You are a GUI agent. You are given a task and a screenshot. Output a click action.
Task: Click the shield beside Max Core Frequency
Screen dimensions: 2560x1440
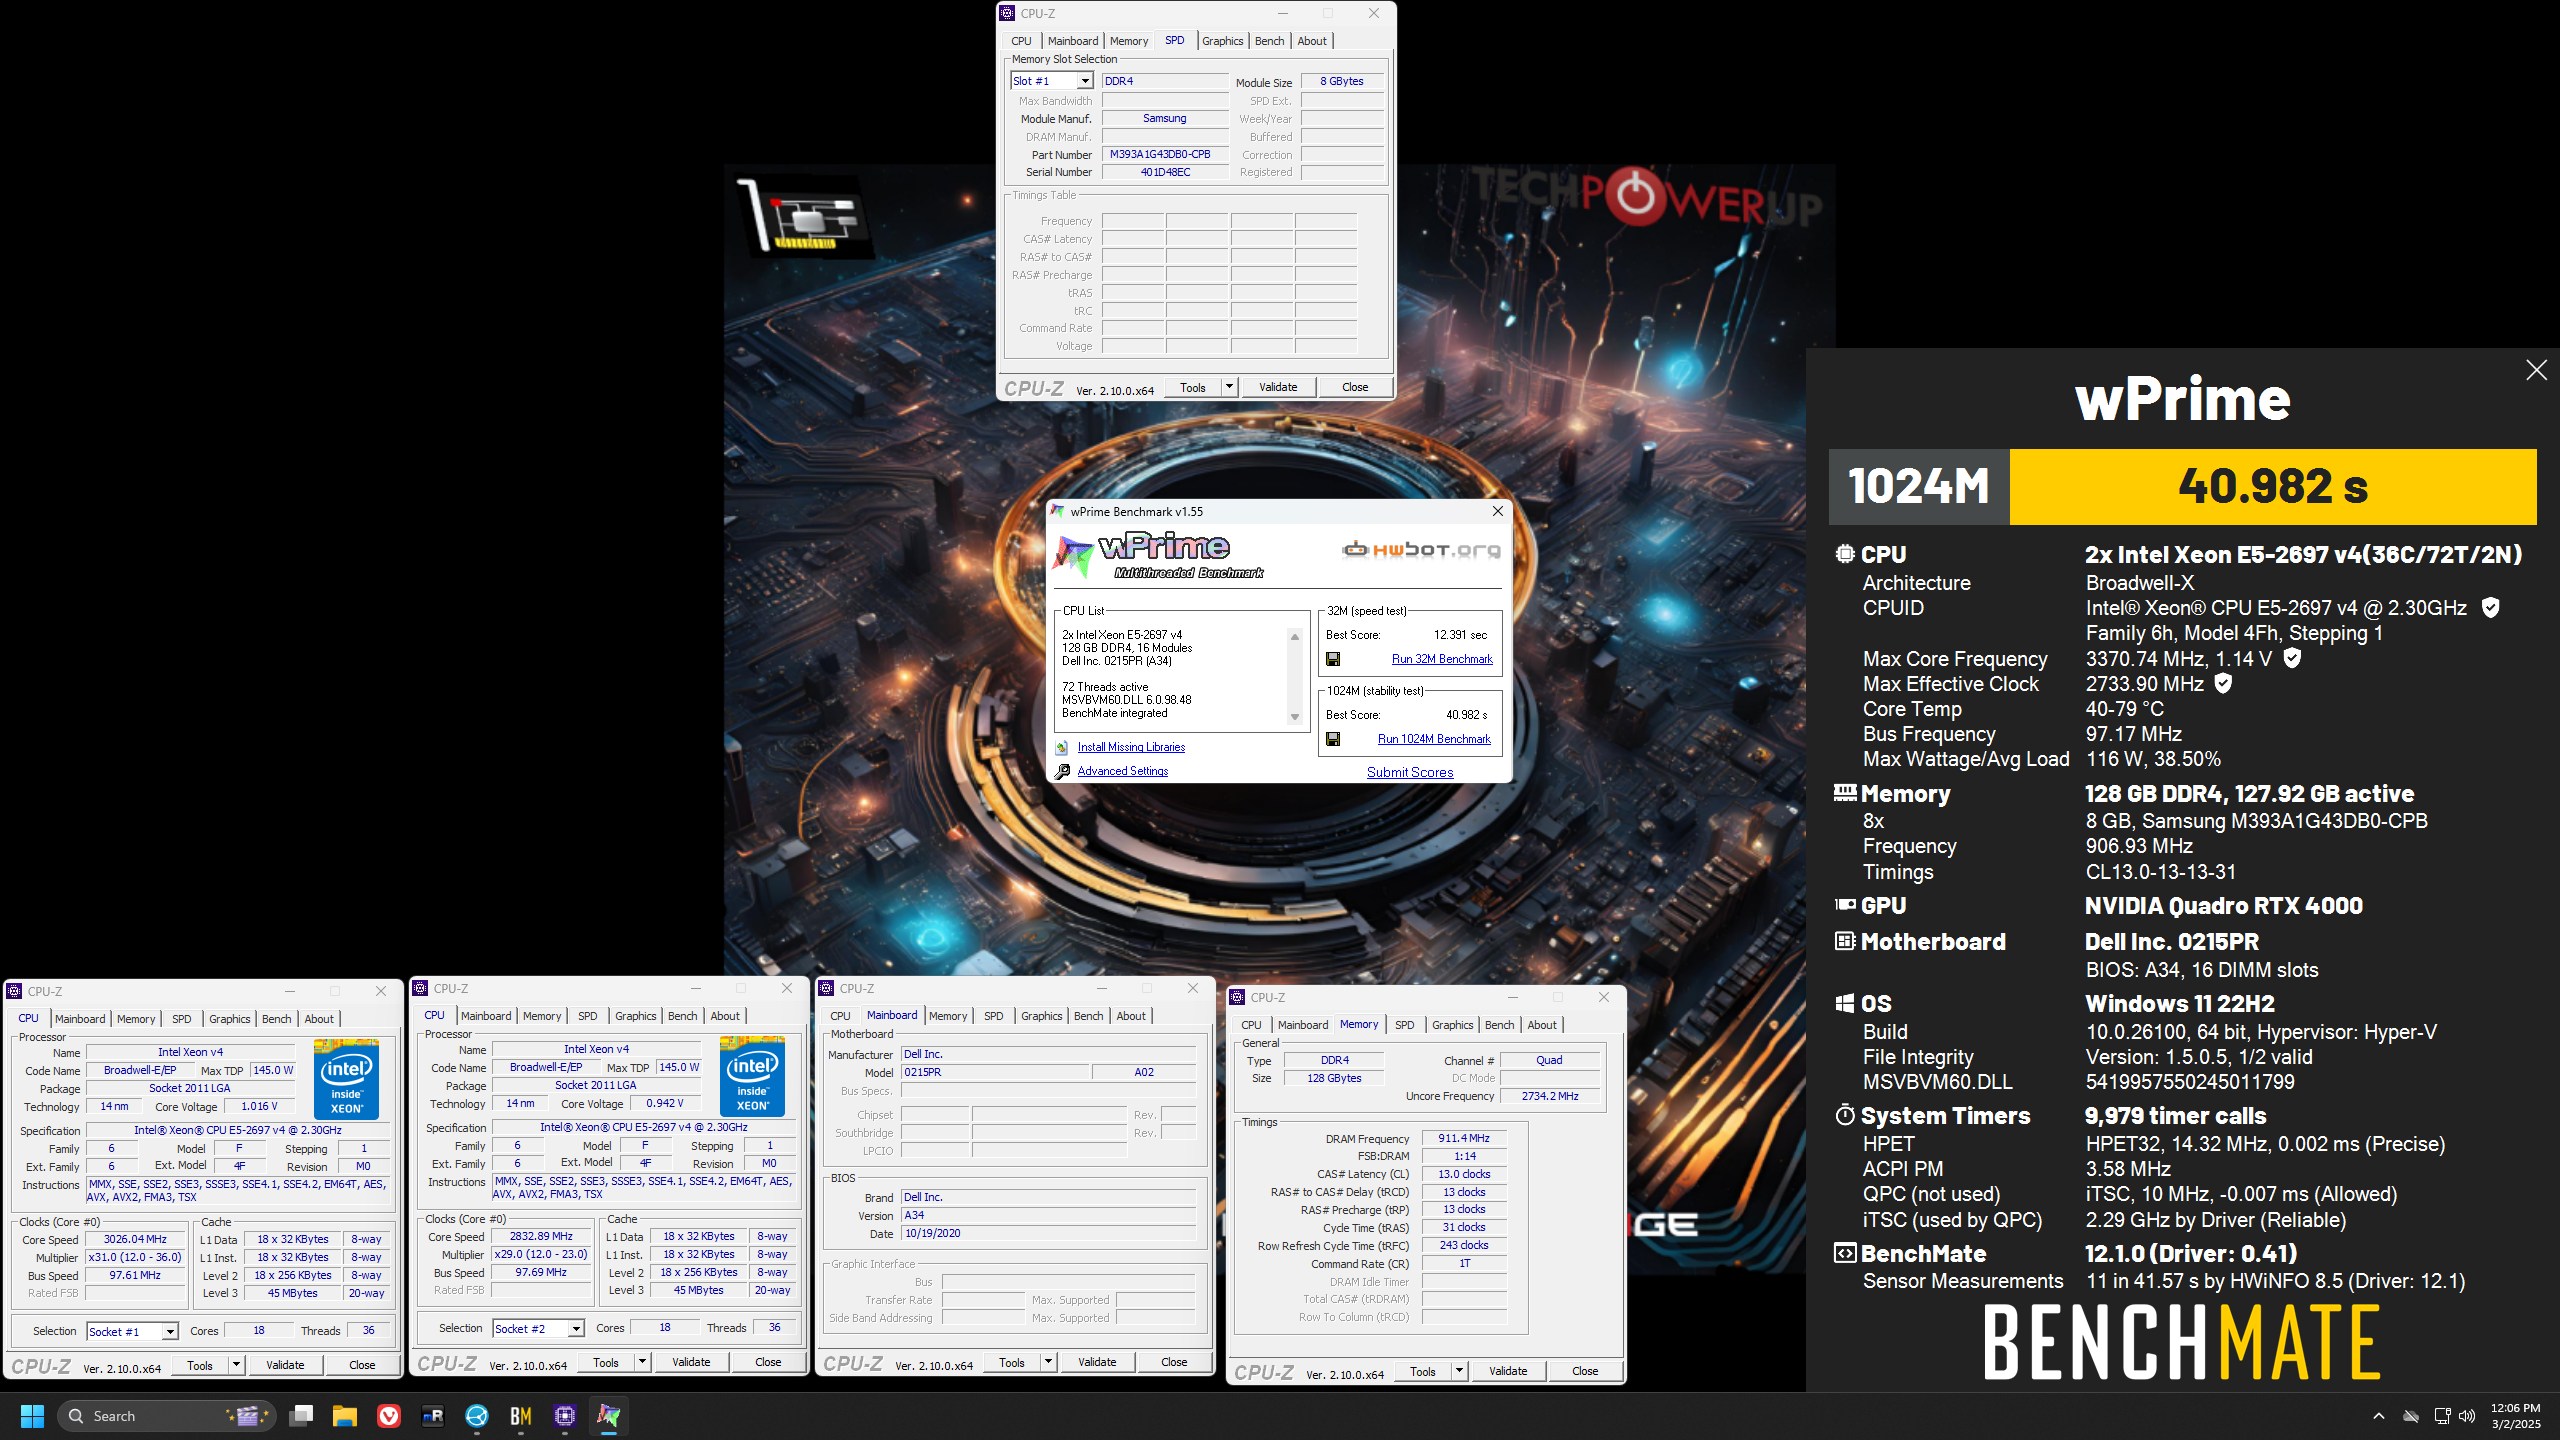point(2293,658)
